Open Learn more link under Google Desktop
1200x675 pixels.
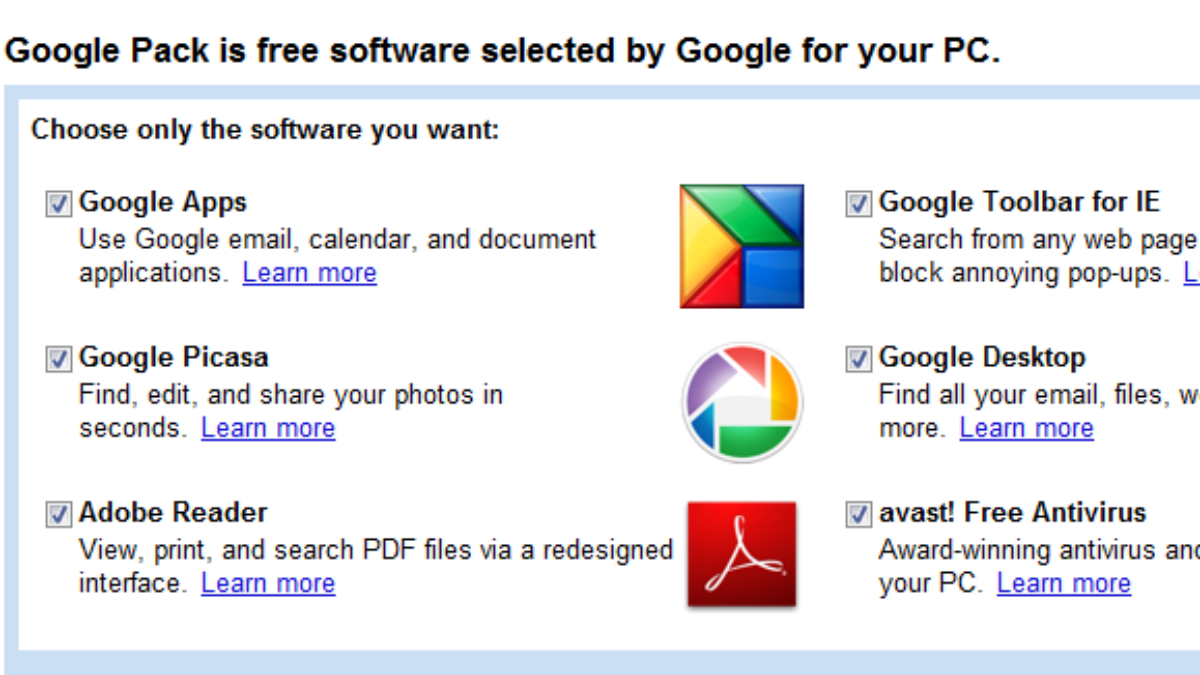1026,428
